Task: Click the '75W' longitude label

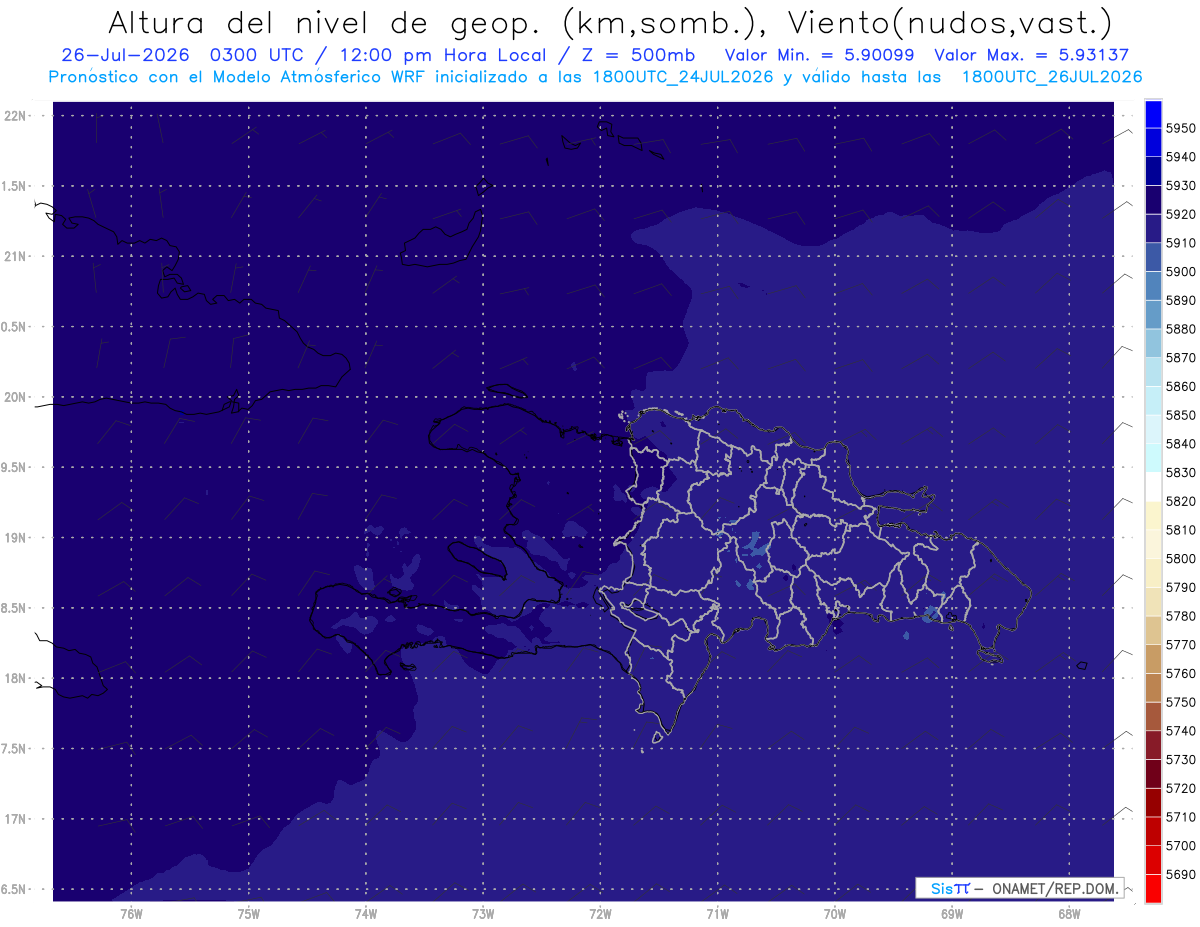Action: pos(248,914)
